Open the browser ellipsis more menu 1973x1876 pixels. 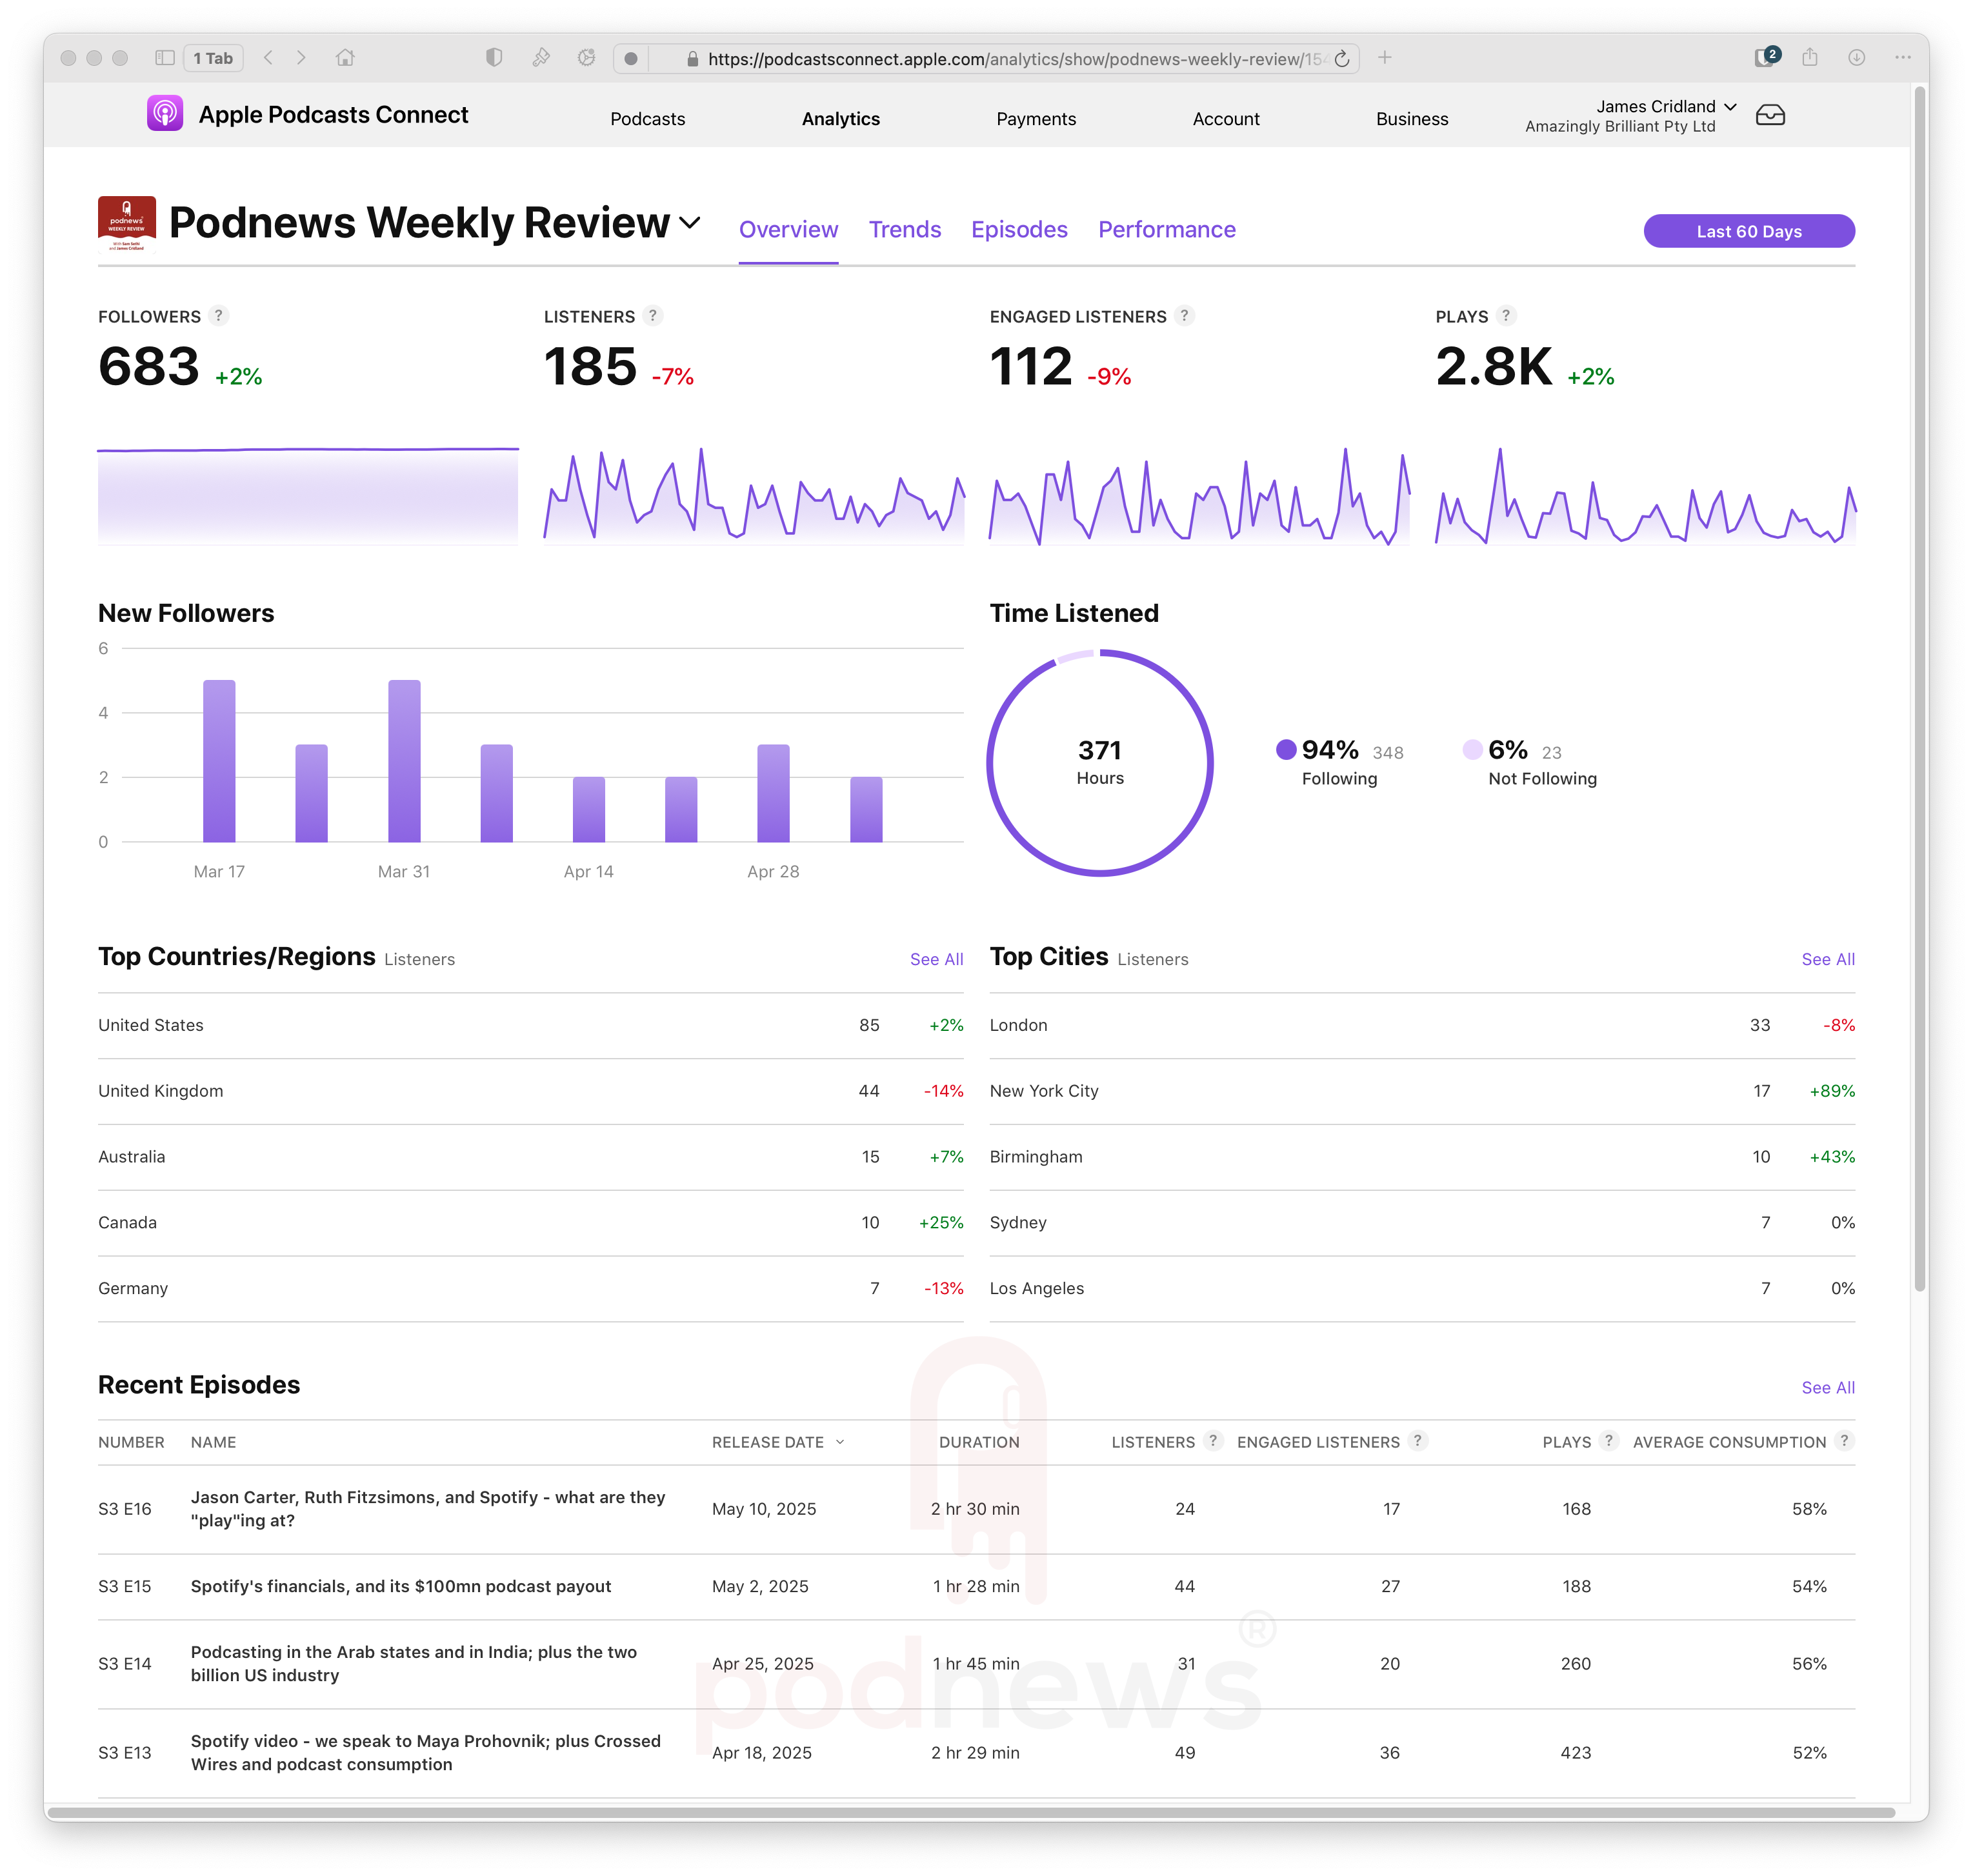[1902, 58]
